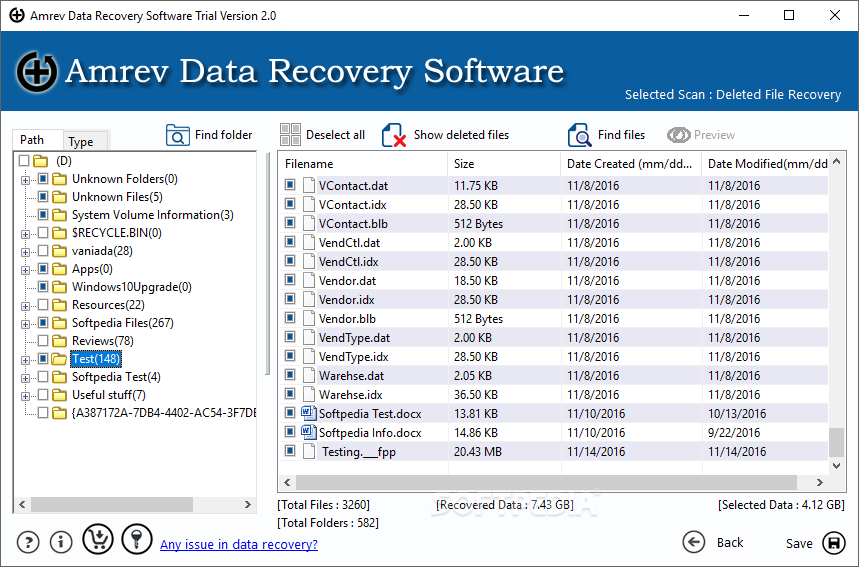
Task: Sort by the Filename column header
Action: [x=364, y=164]
